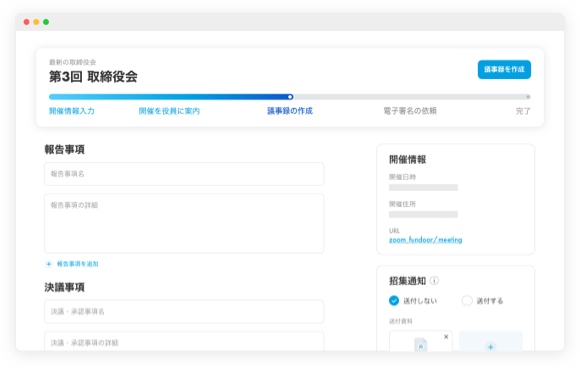Click the 第3回 取締役会 heading
This screenshot has height=368, width=580.
coord(93,77)
